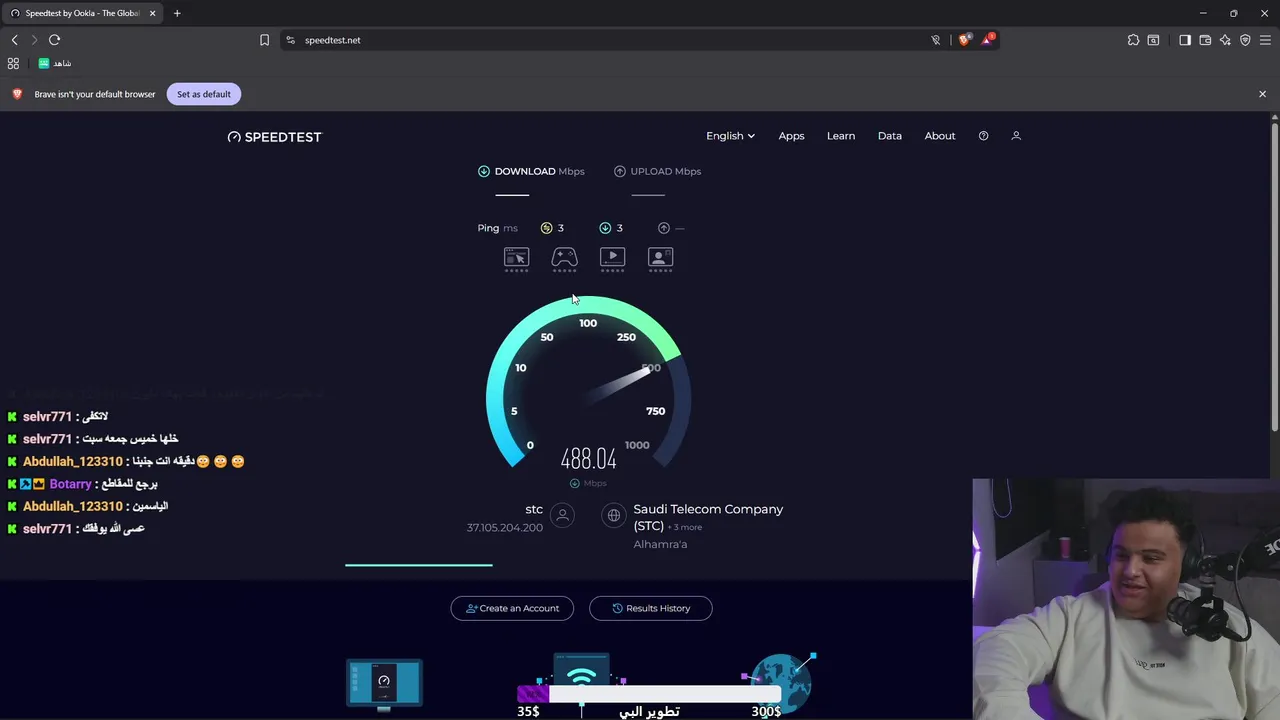Click the UPLOAD Mbps label

pos(666,171)
